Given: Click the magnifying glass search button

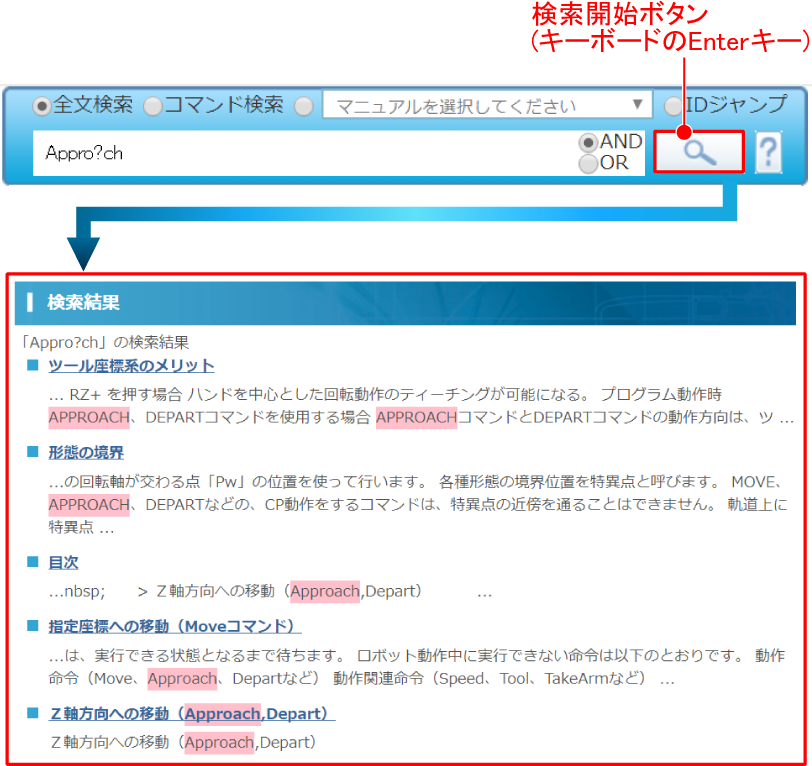Looking at the screenshot, I should [x=699, y=153].
